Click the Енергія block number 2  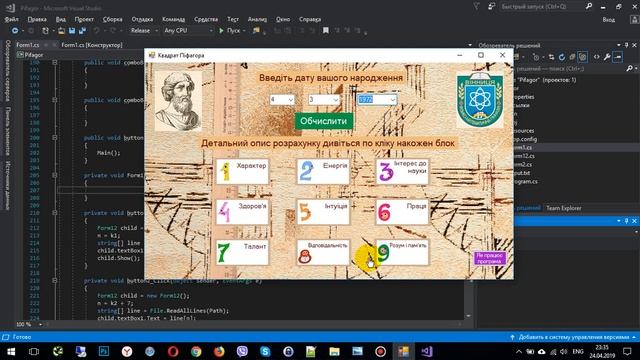[x=323, y=171]
